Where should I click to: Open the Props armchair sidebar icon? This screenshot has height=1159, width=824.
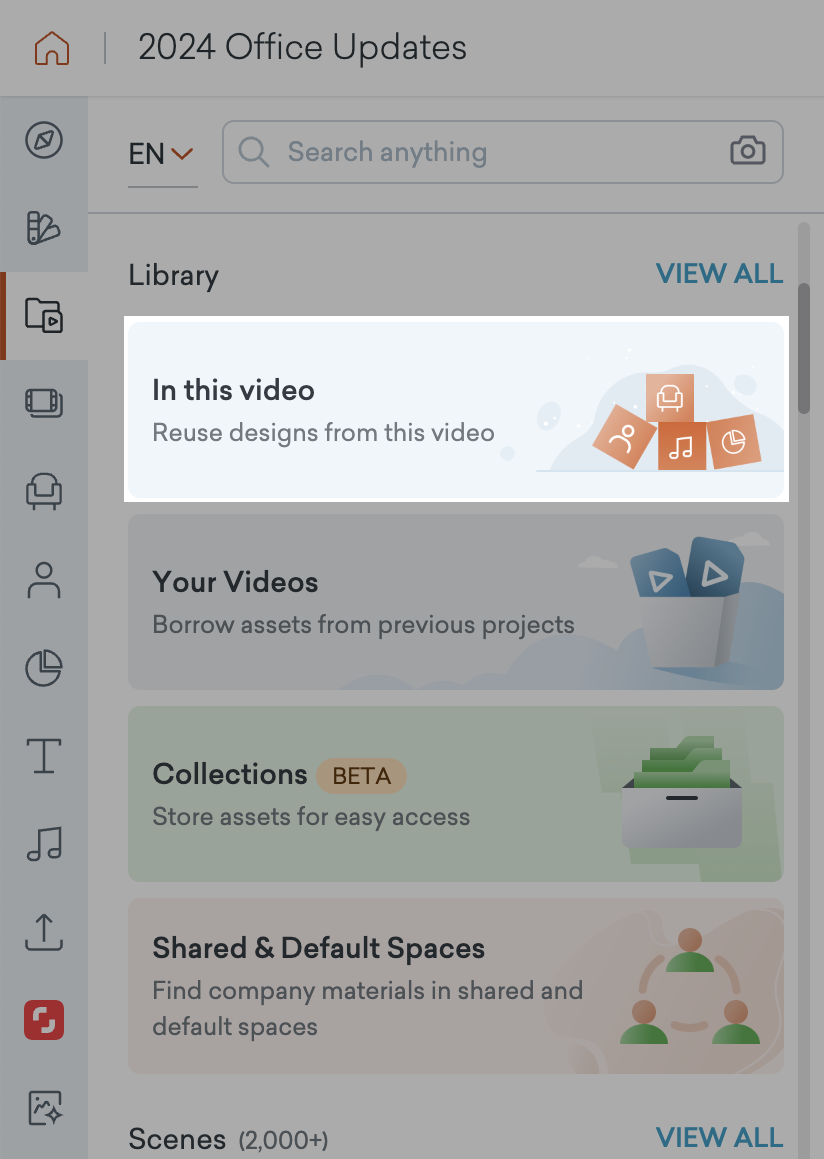tap(44, 492)
